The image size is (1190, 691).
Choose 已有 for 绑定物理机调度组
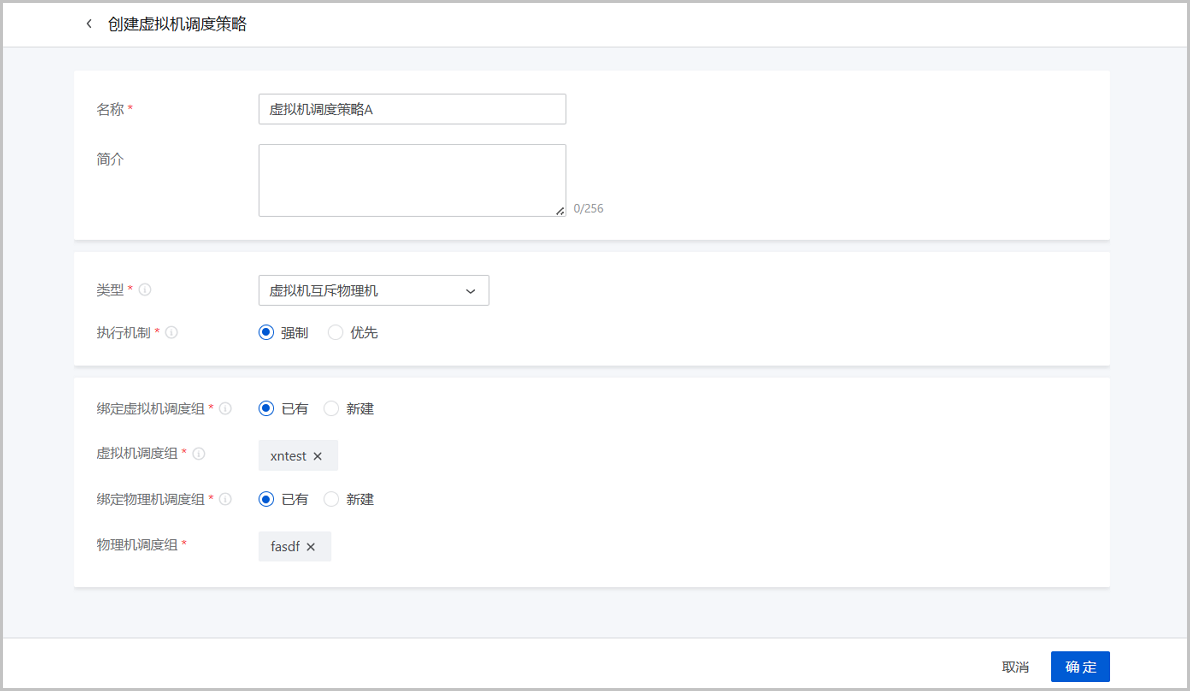click(266, 499)
